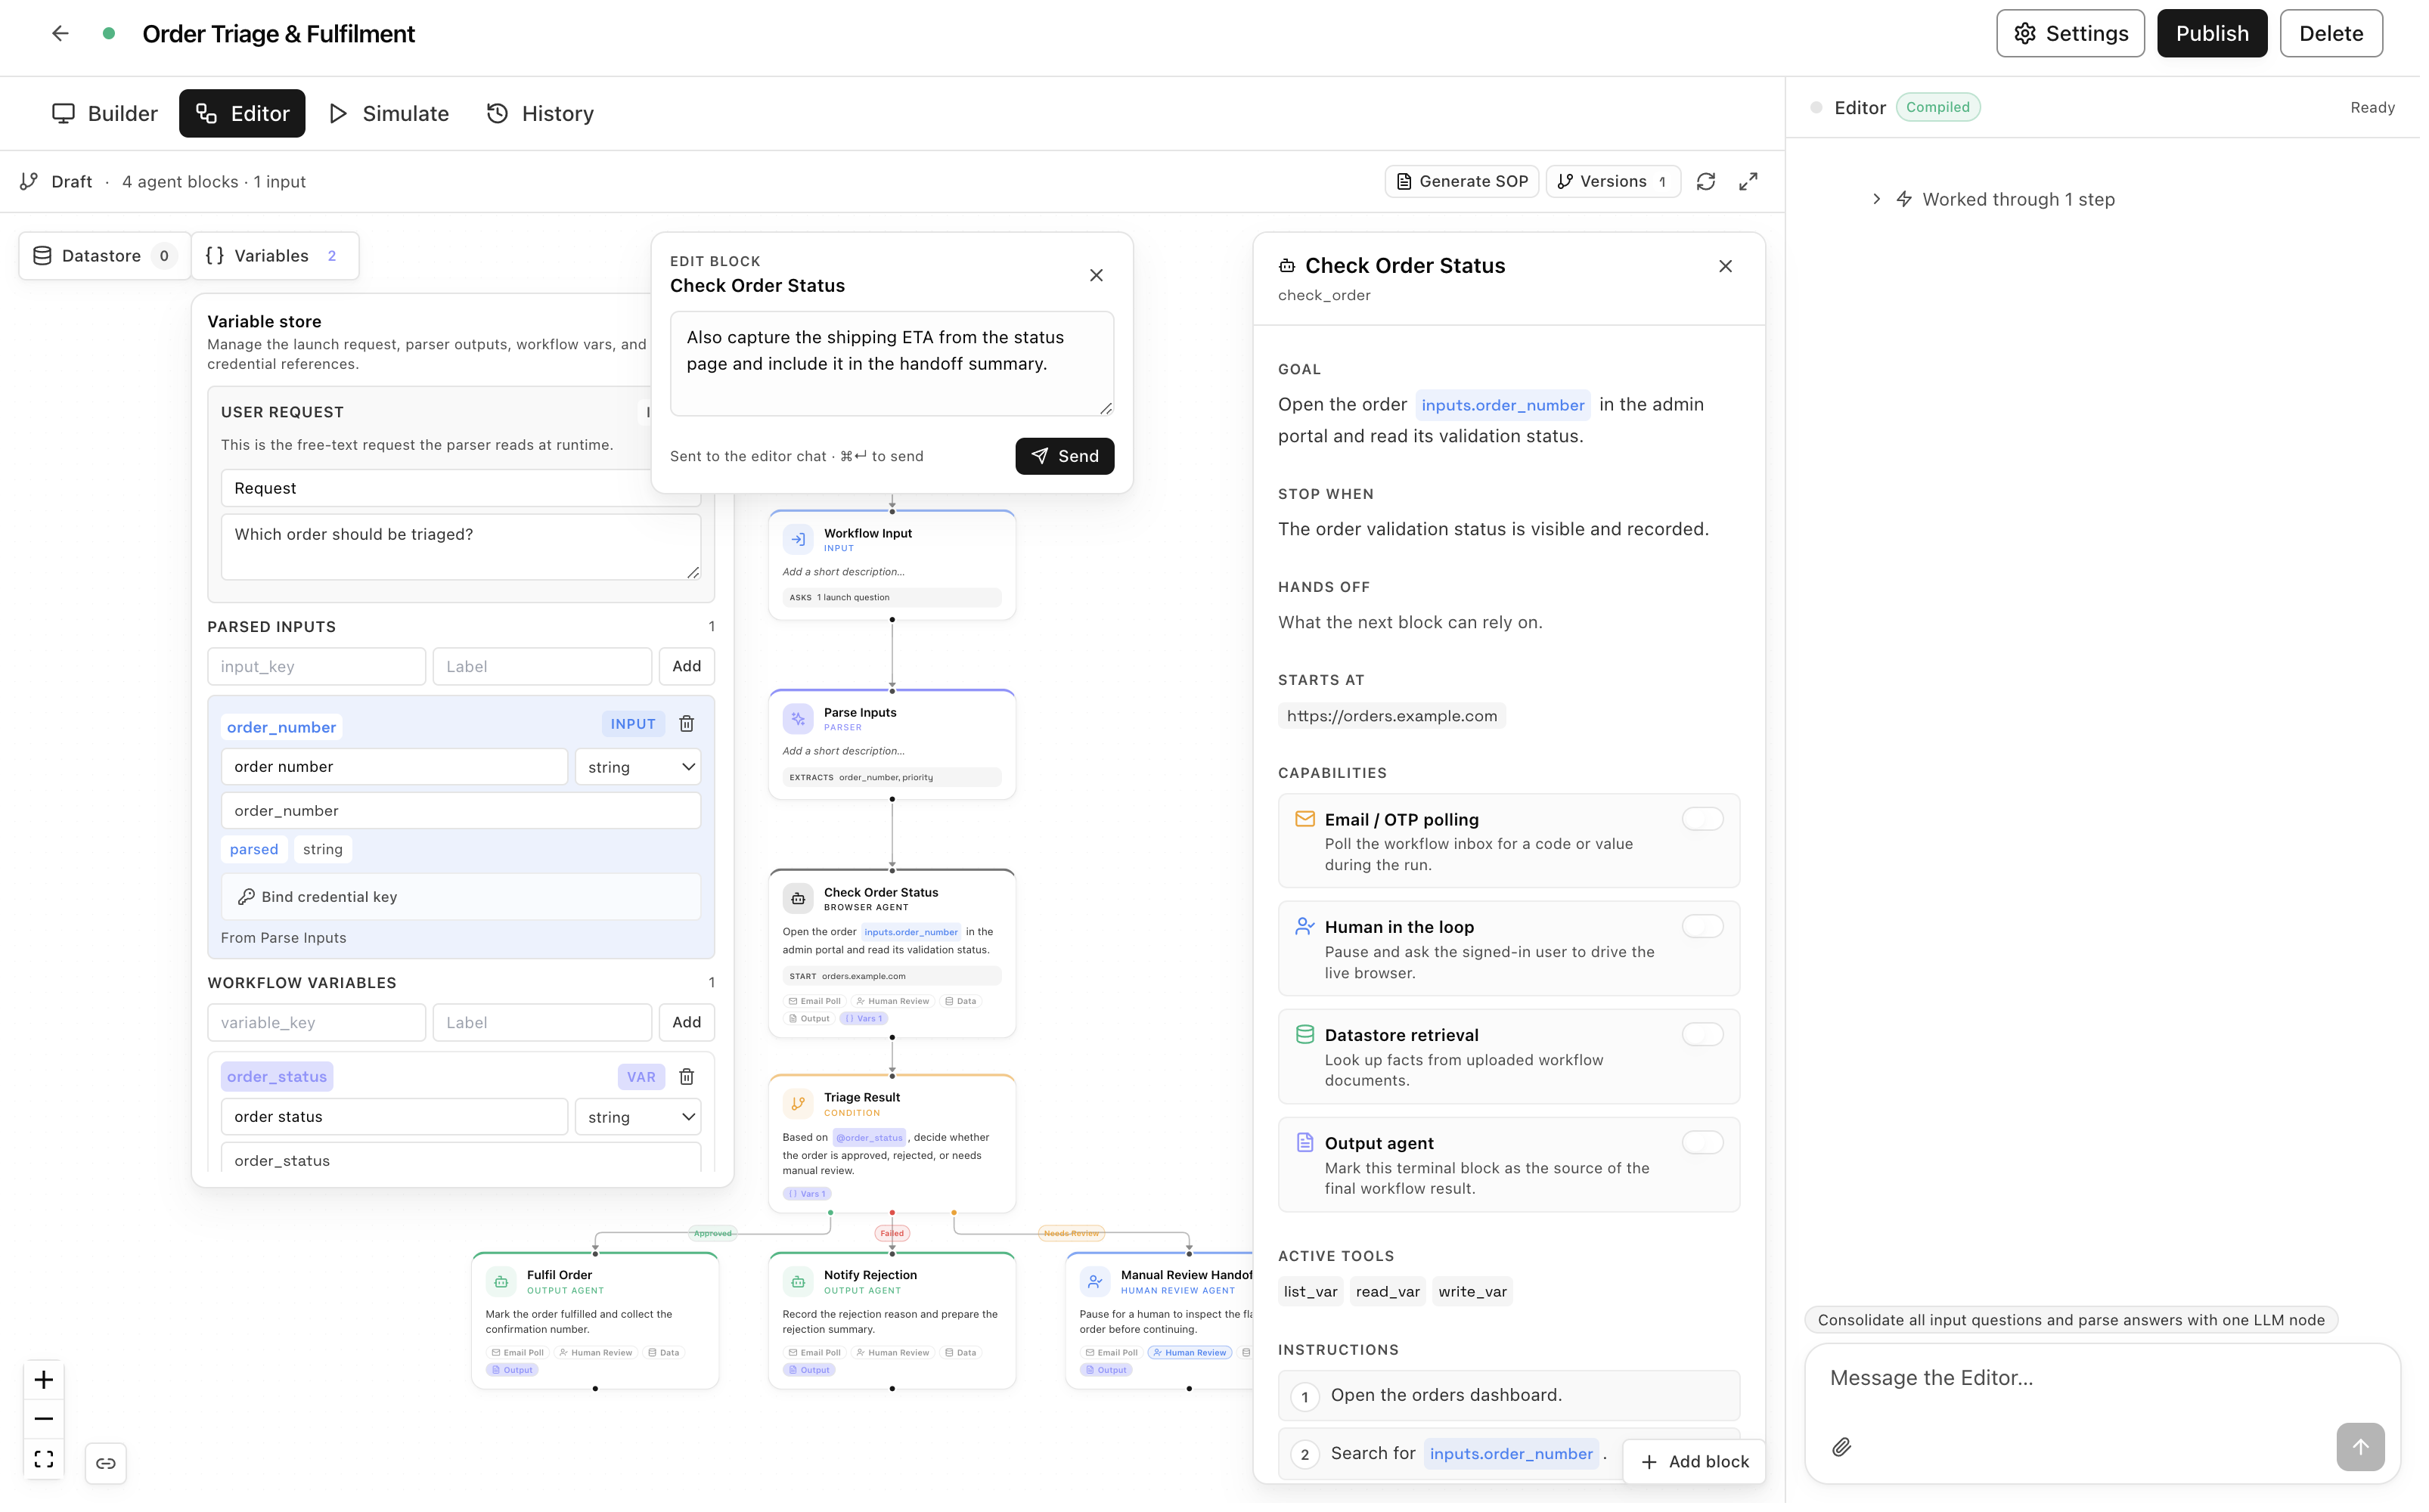Attach a file with the paperclip icon
This screenshot has height=1512, width=2429.
coord(1848,1452)
